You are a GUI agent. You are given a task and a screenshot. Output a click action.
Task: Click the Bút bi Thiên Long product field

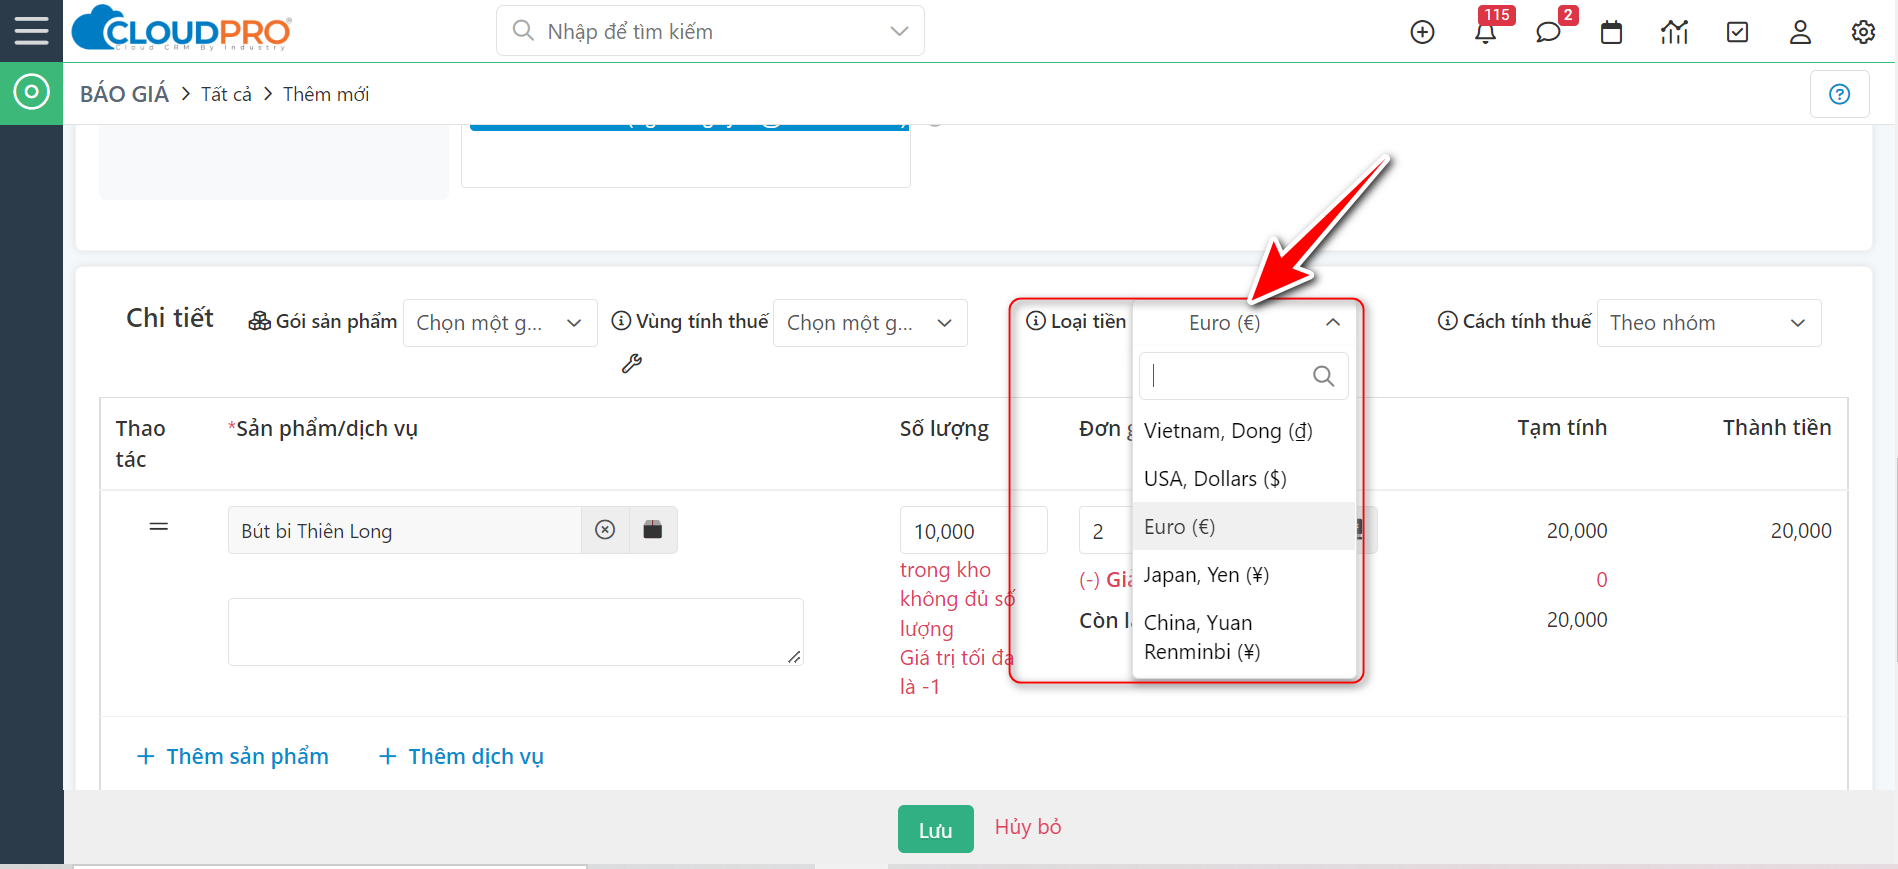[x=405, y=530]
